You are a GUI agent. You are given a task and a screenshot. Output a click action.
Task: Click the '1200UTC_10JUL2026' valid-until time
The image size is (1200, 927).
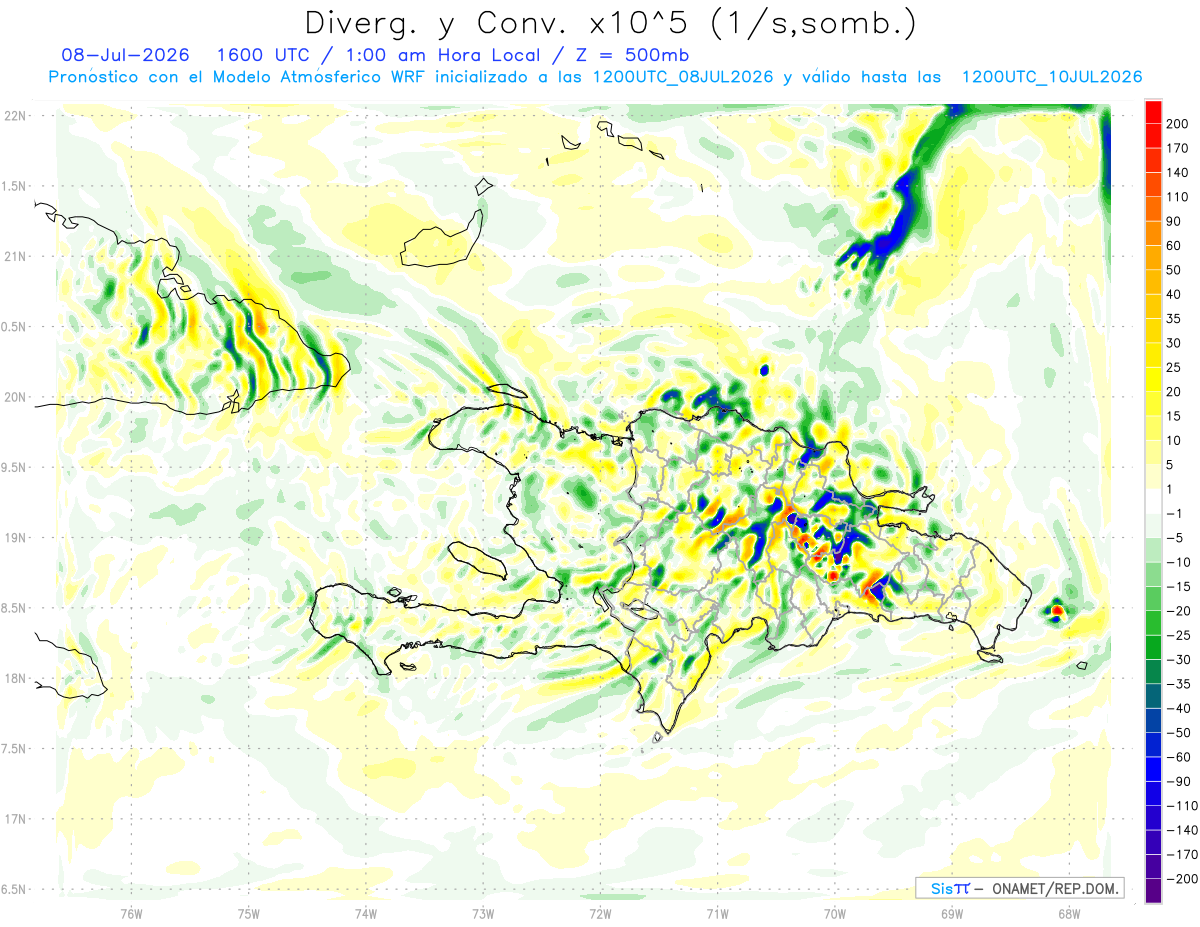click(x=1051, y=77)
